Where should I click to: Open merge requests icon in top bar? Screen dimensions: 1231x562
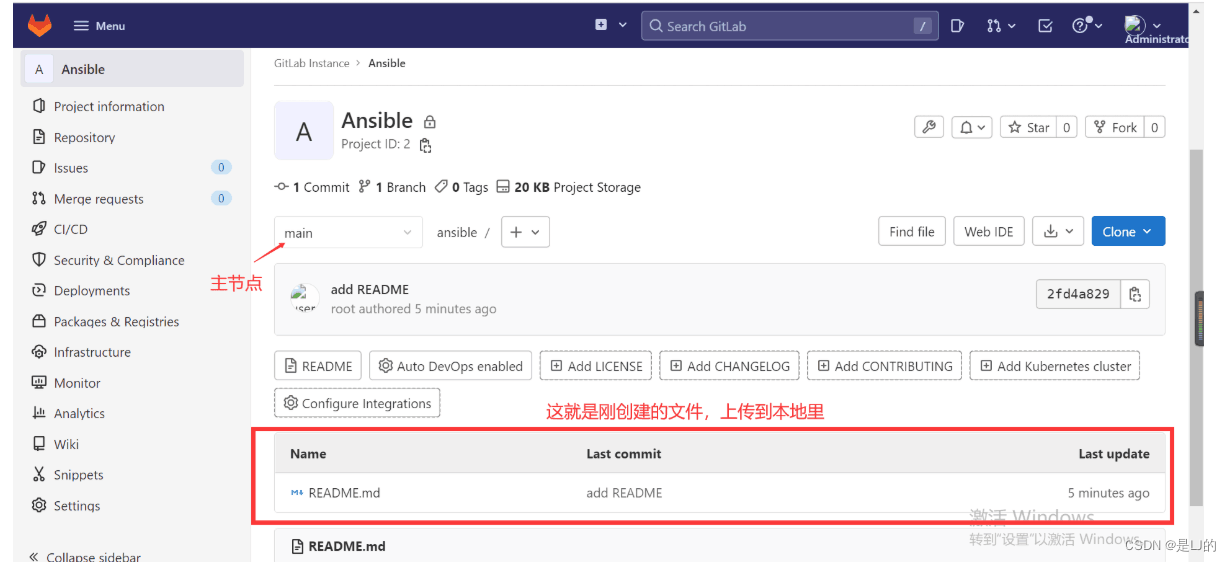tap(1000, 26)
